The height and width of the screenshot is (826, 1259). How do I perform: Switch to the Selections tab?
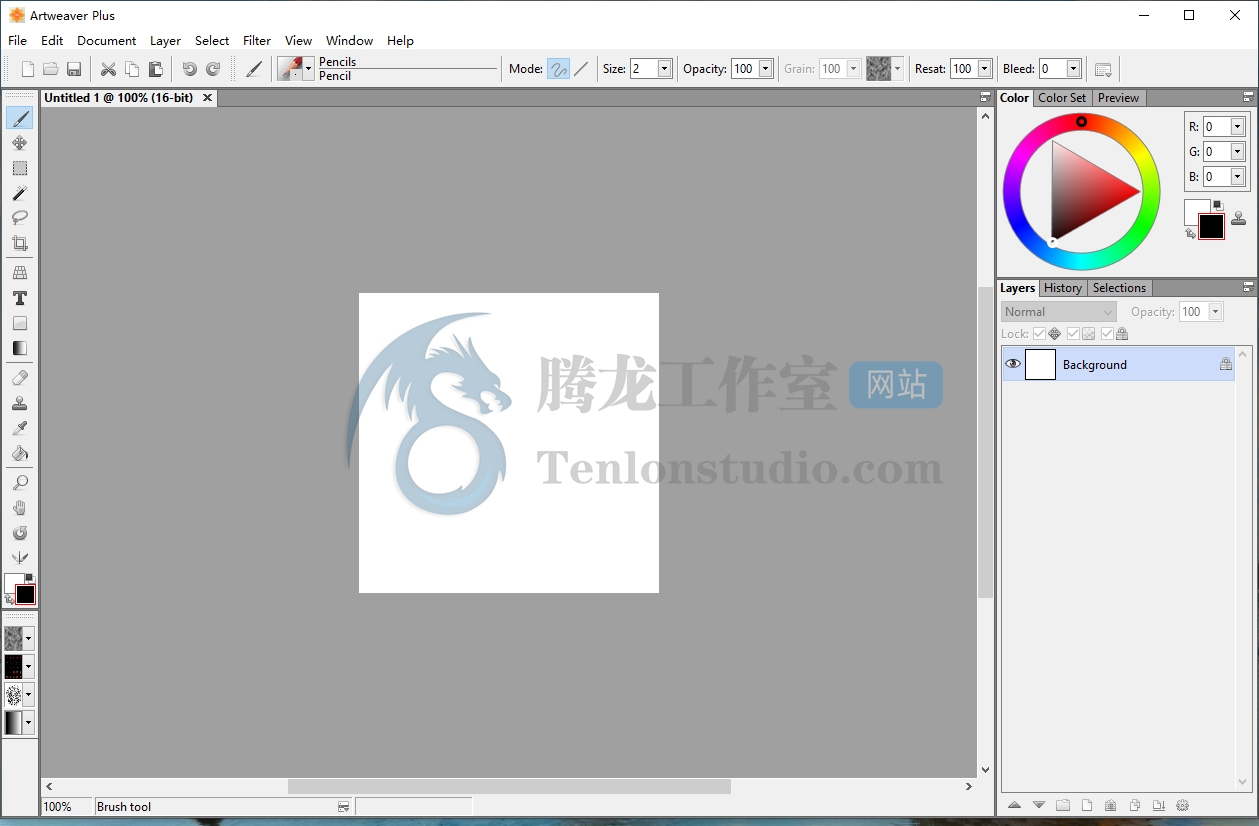tap(1119, 288)
